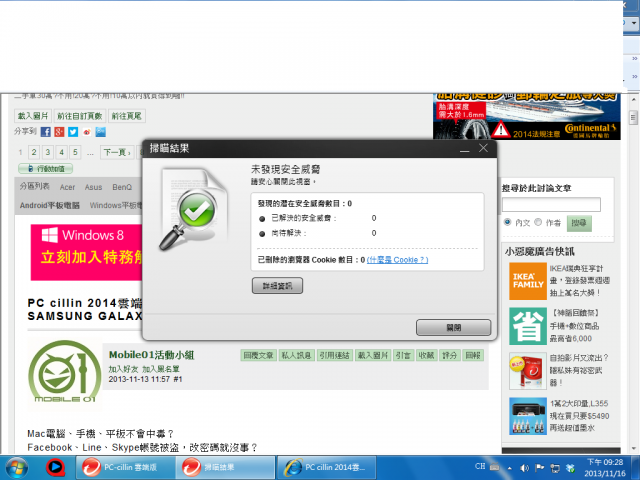
Task: Click 回覆文章 post action
Action: [258, 356]
